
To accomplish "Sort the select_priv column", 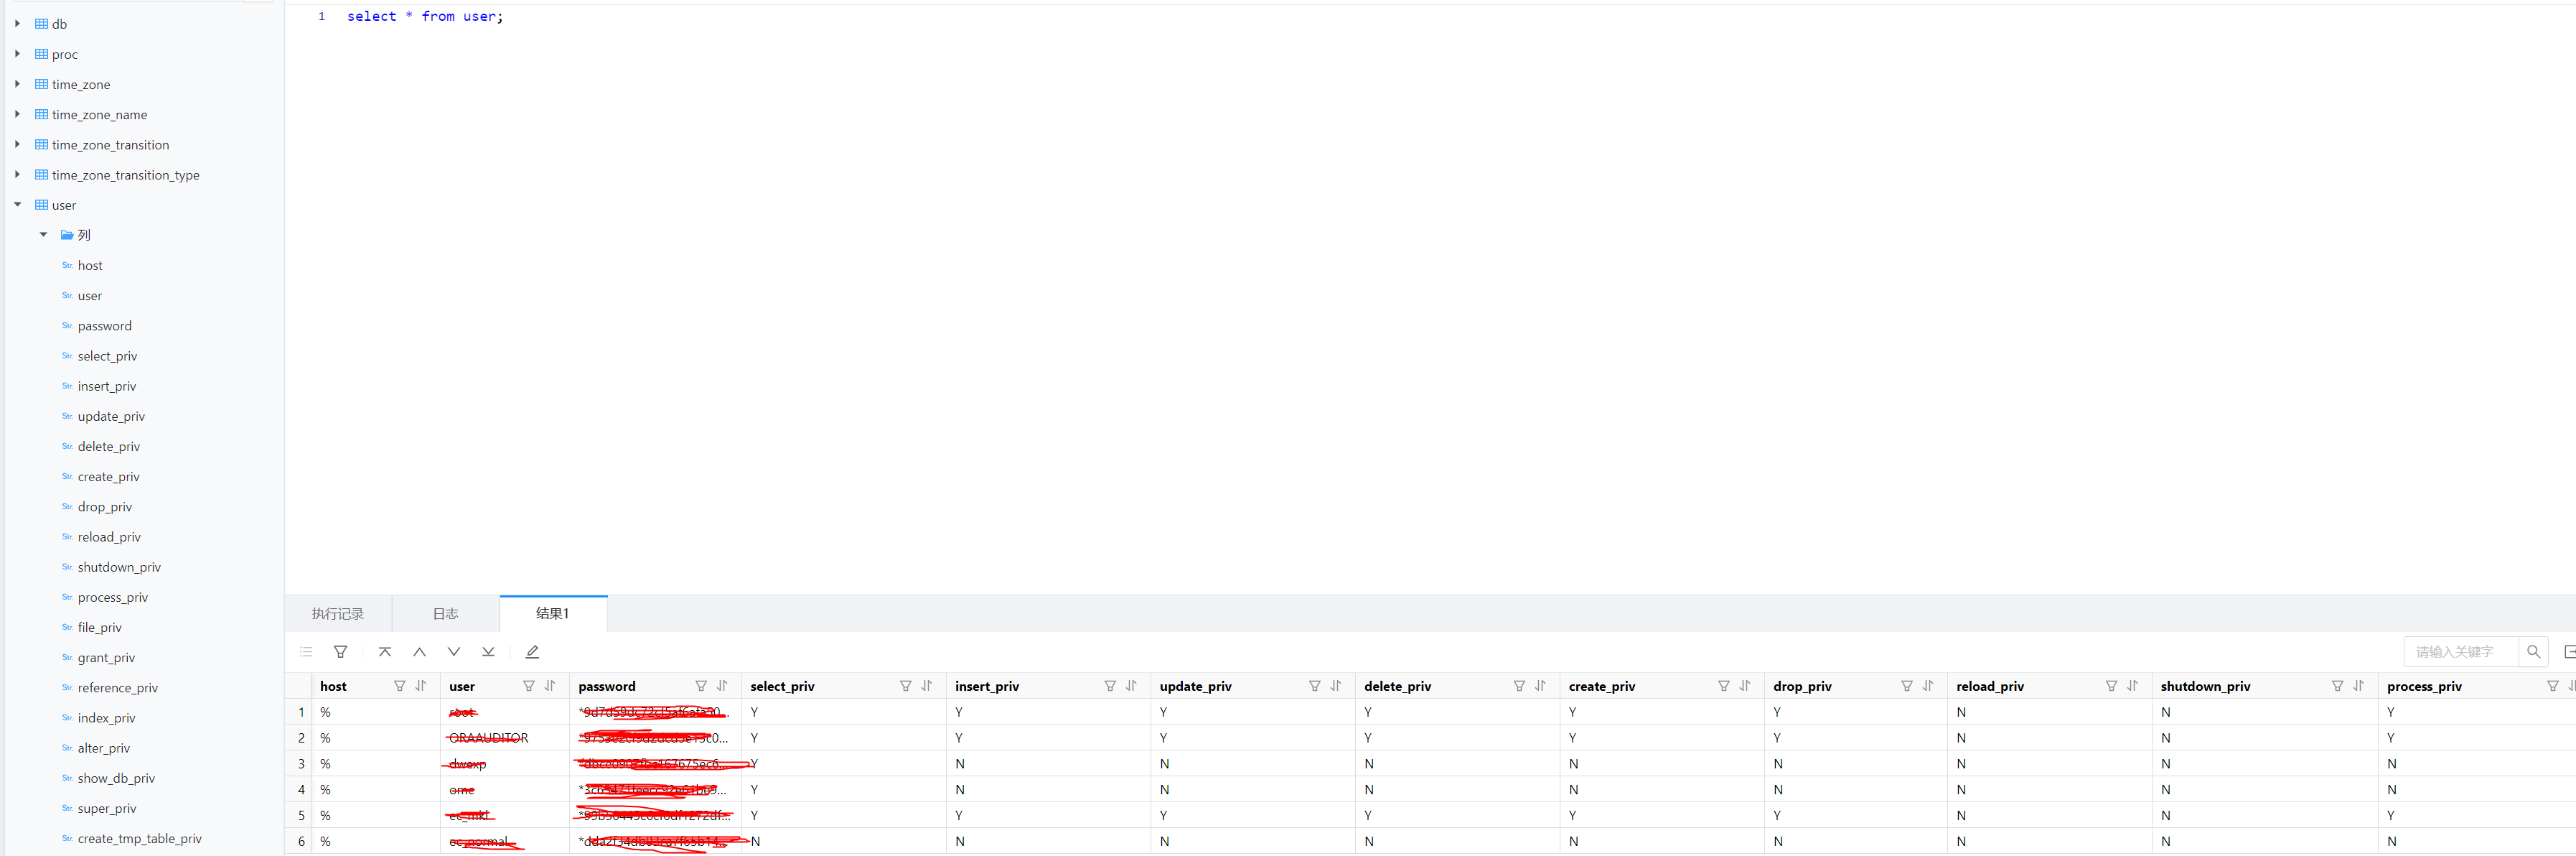I will [x=927, y=686].
